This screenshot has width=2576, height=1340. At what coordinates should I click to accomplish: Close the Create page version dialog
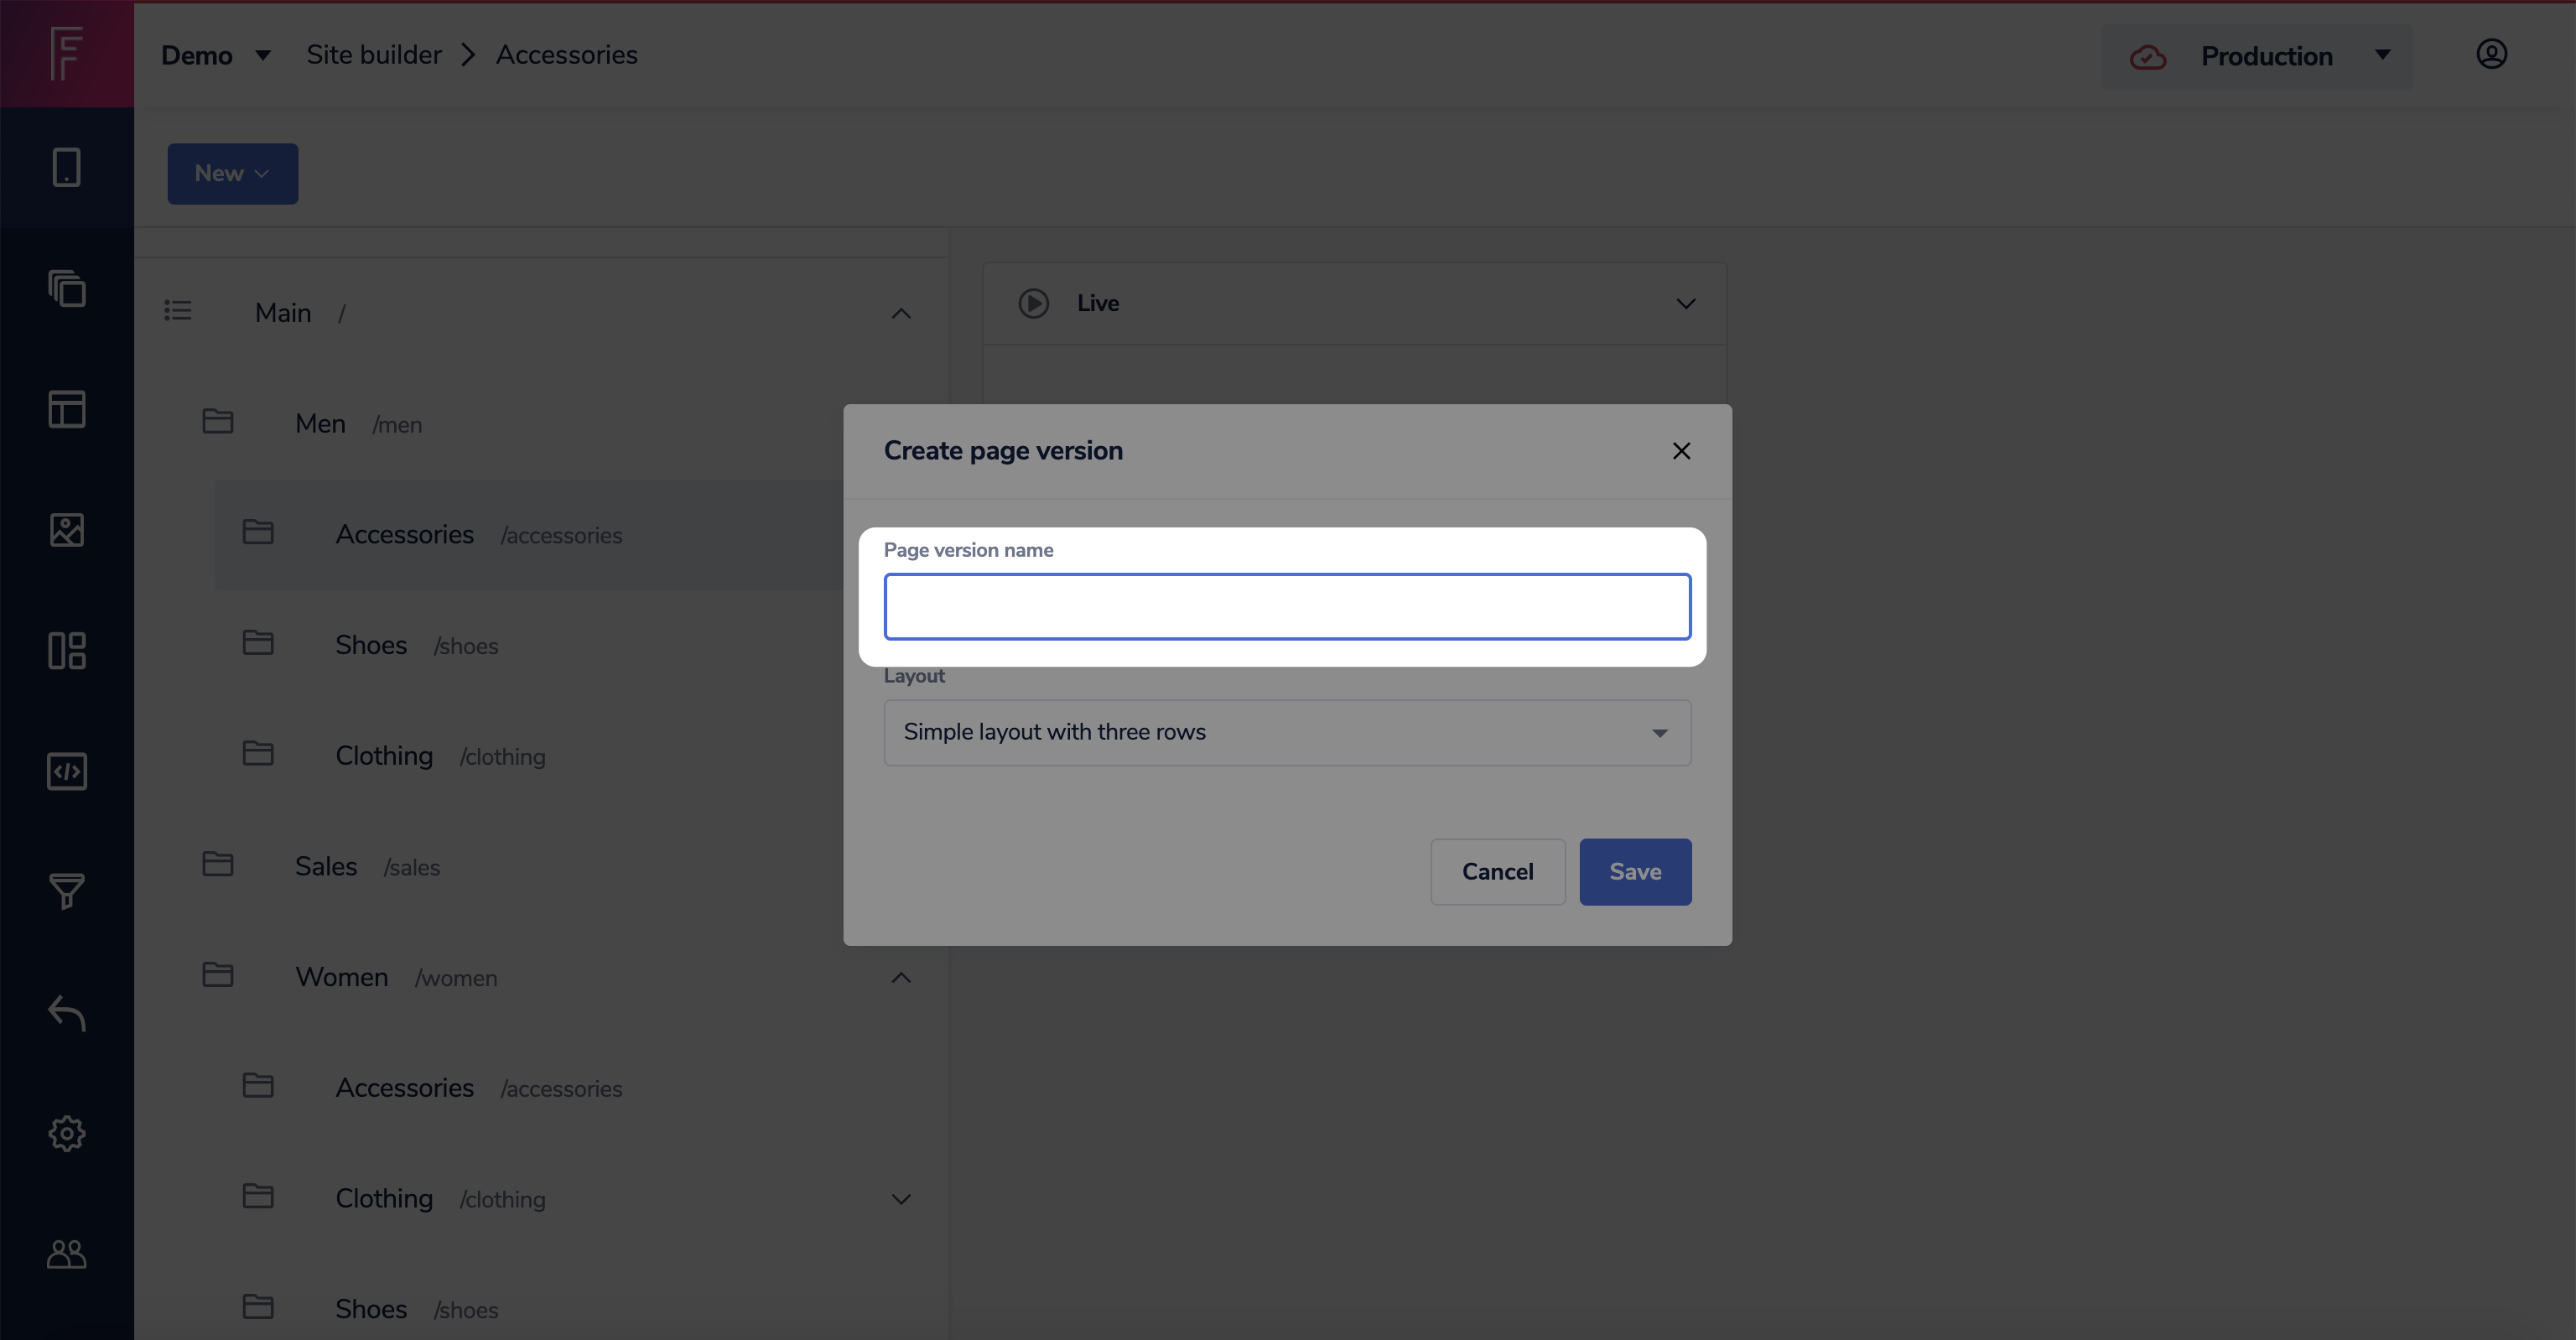[1681, 451]
